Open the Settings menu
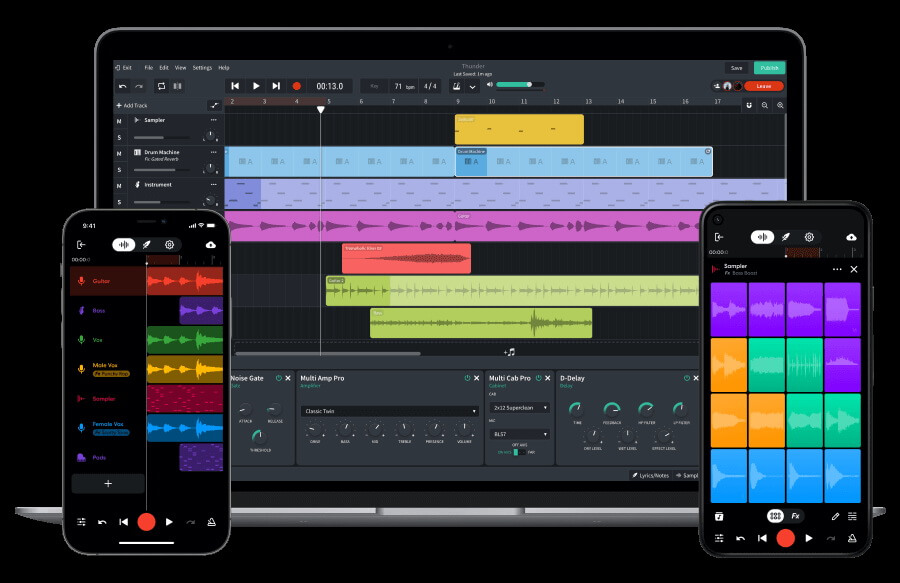This screenshot has width=900, height=583. pyautogui.click(x=202, y=68)
